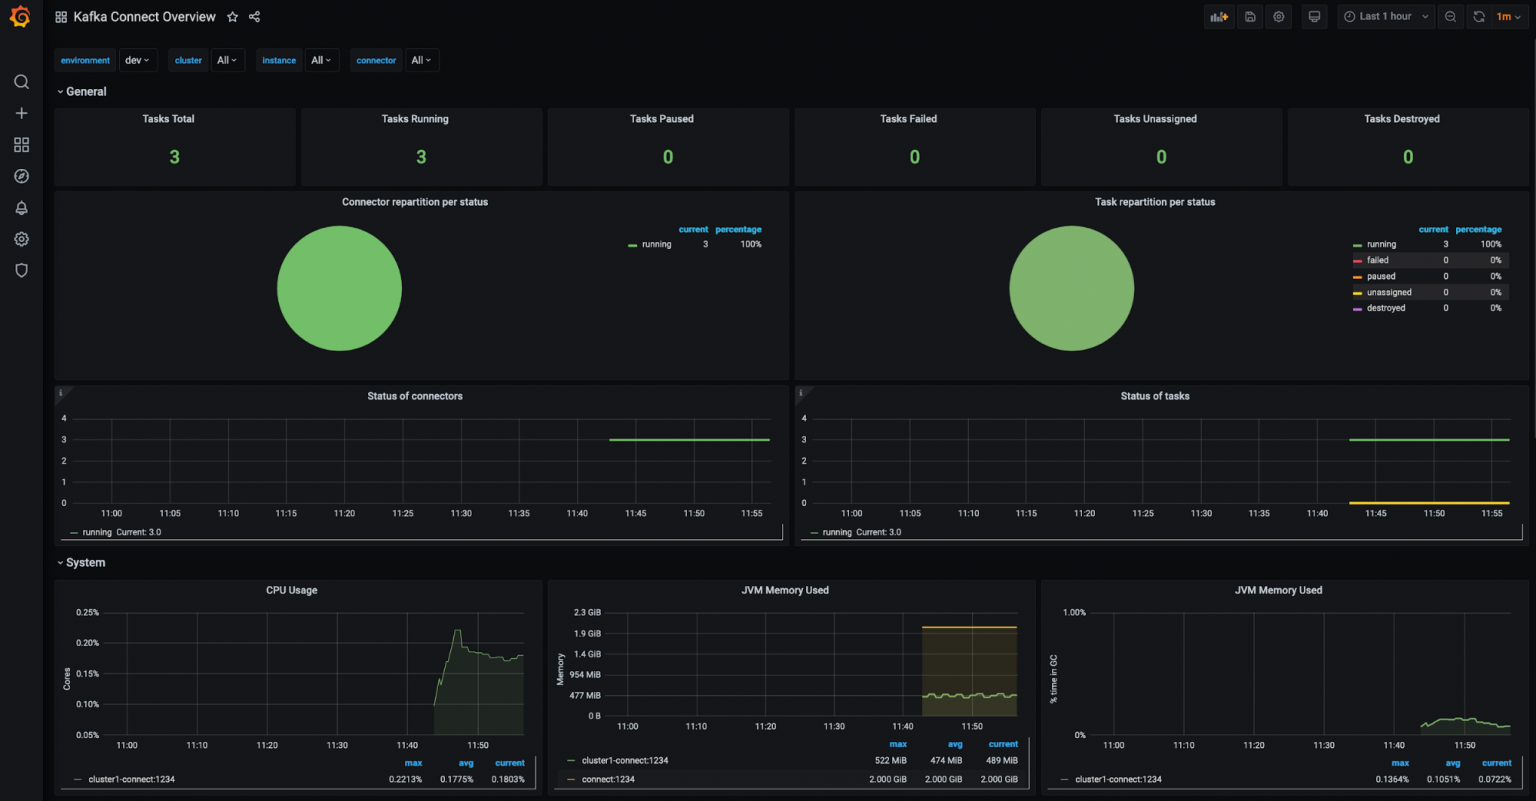The image size is (1536, 801).
Task: Click the Add panel icon
Action: (1219, 17)
